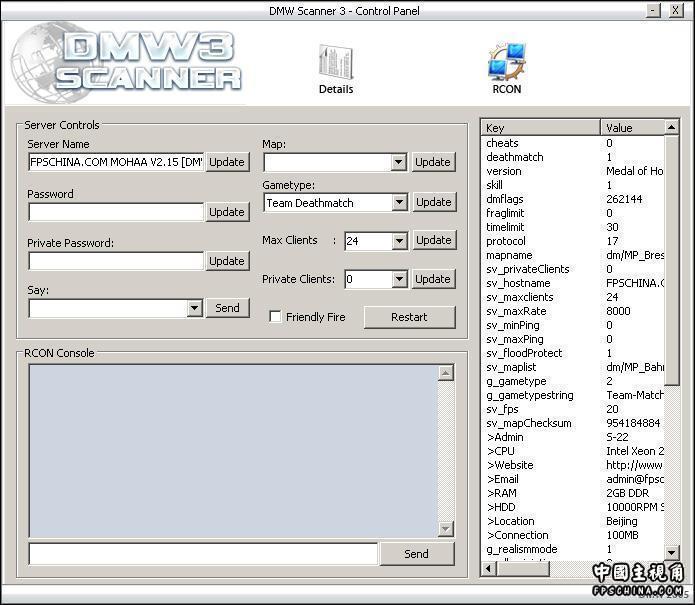The height and width of the screenshot is (605, 695).
Task: Select the g_realismmode row
Action: [x=573, y=550]
